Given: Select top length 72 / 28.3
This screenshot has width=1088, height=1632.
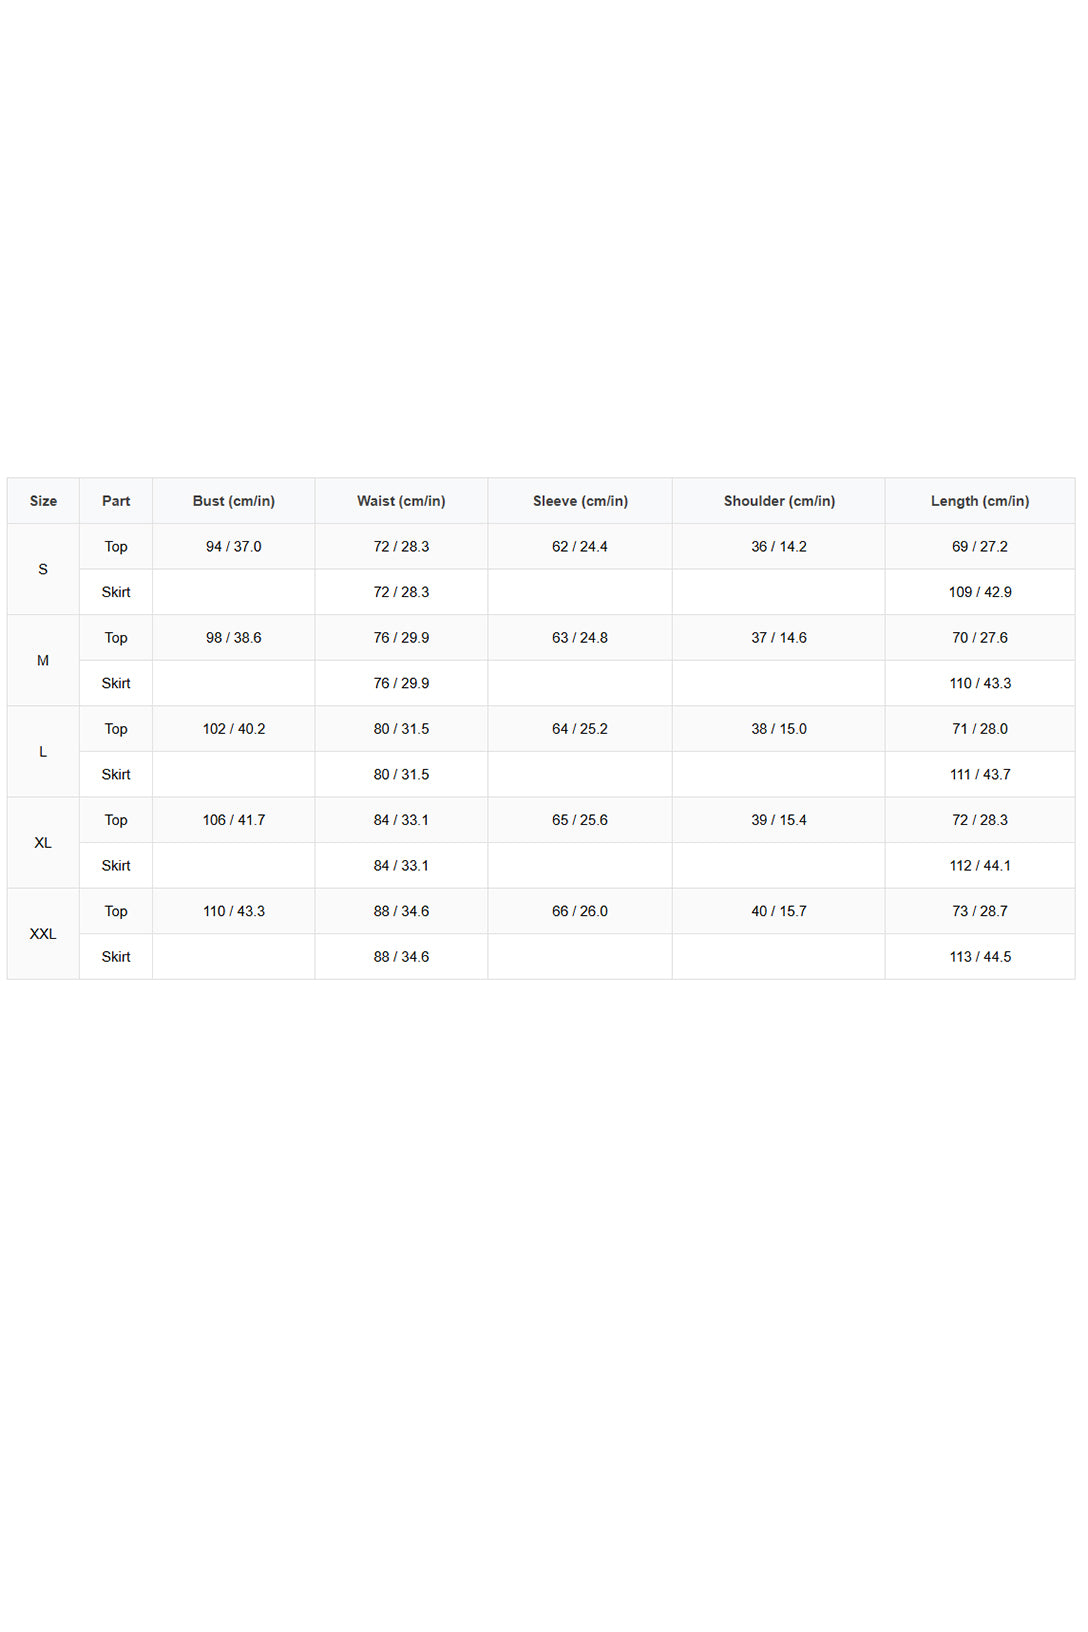Looking at the screenshot, I should coord(980,820).
